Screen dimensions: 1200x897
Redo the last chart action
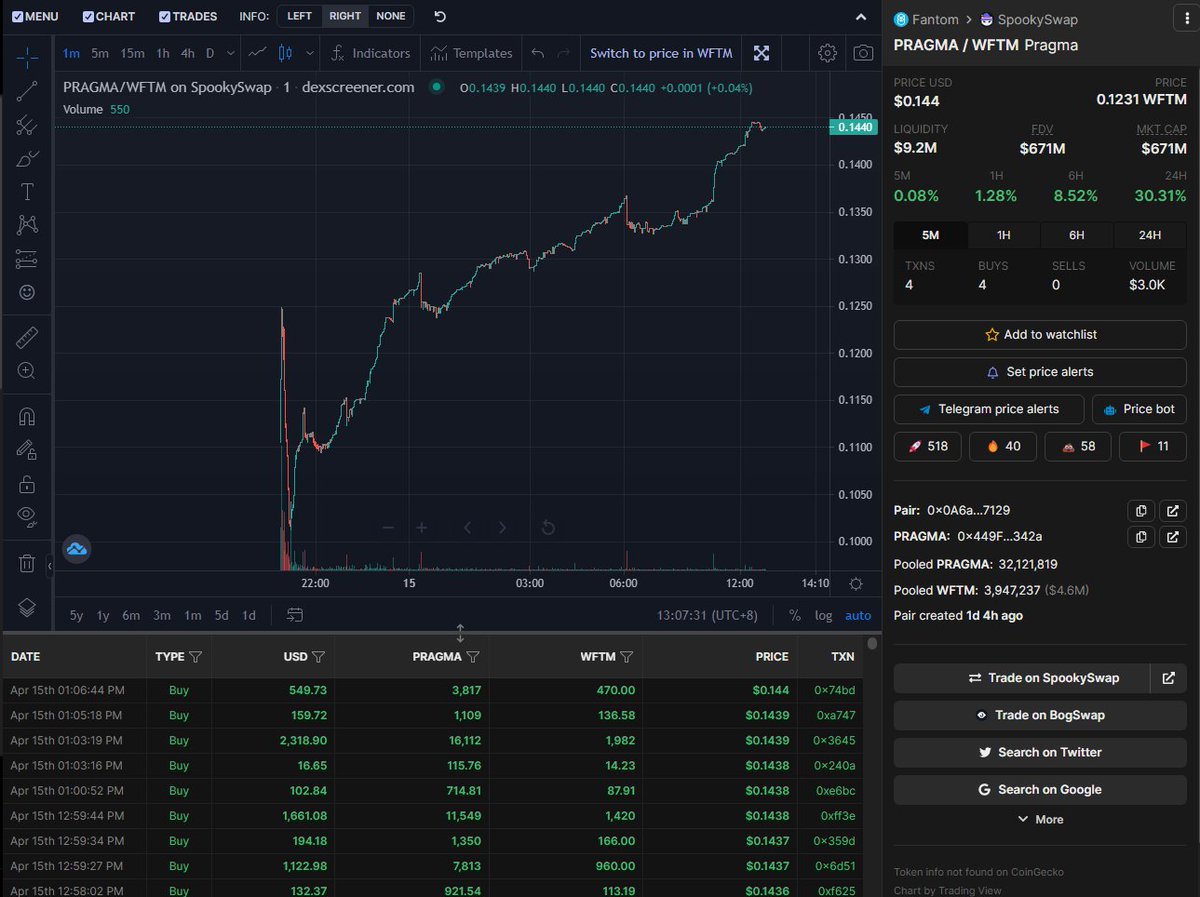pyautogui.click(x=564, y=53)
